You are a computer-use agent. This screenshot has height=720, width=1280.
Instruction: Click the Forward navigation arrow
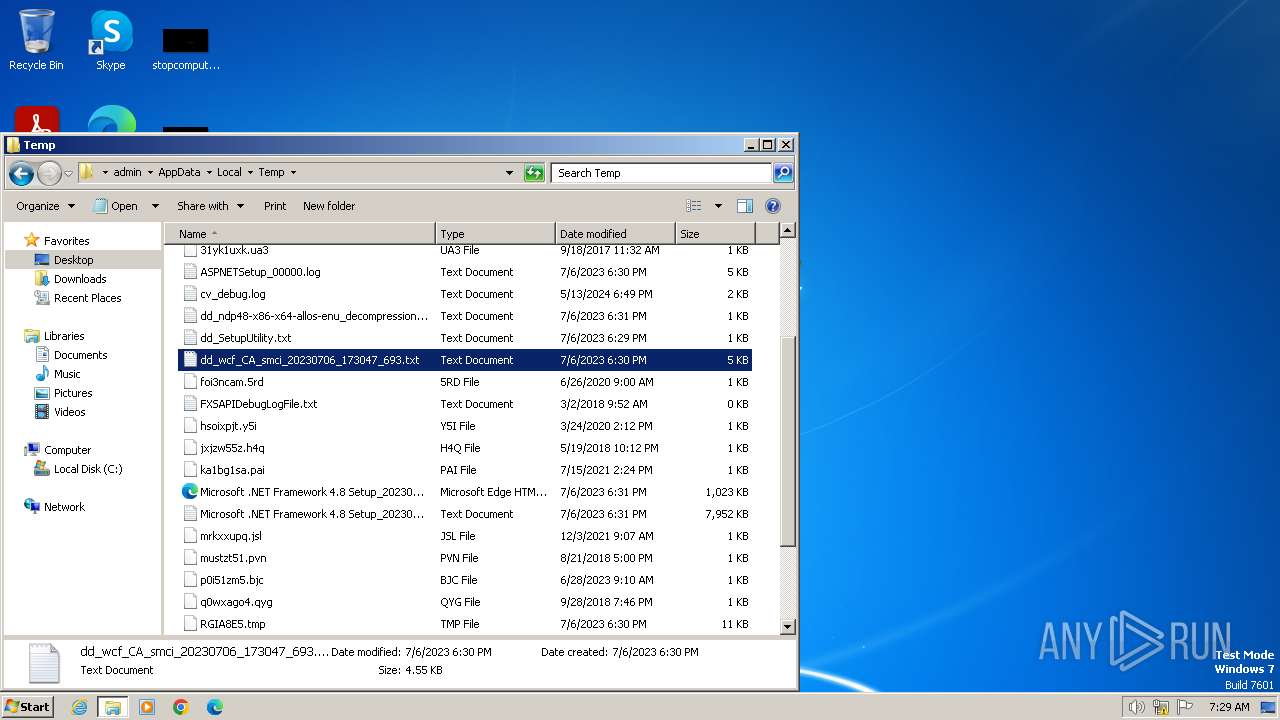coord(49,173)
